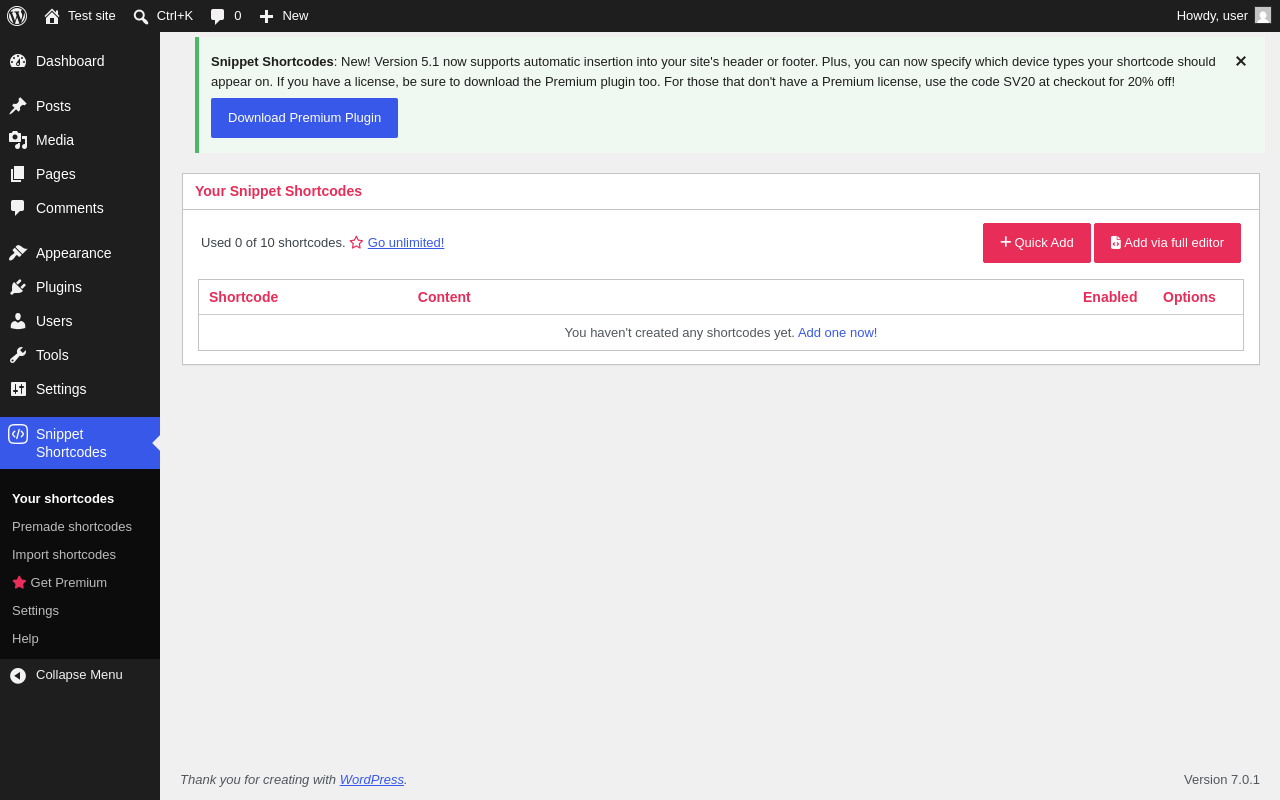Click the Tools wrench icon
The width and height of the screenshot is (1280, 800).
(18, 355)
